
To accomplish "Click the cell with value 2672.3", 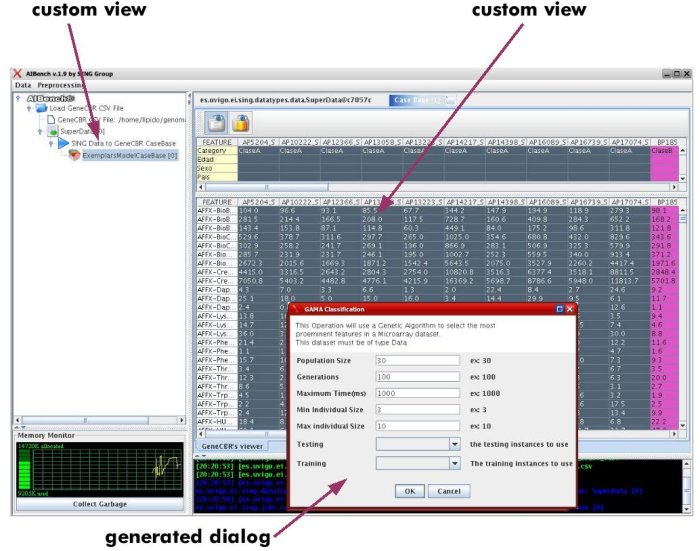I will (x=258, y=263).
